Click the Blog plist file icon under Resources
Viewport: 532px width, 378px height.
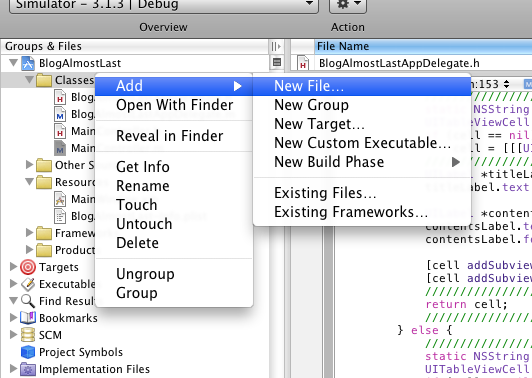tap(60, 216)
